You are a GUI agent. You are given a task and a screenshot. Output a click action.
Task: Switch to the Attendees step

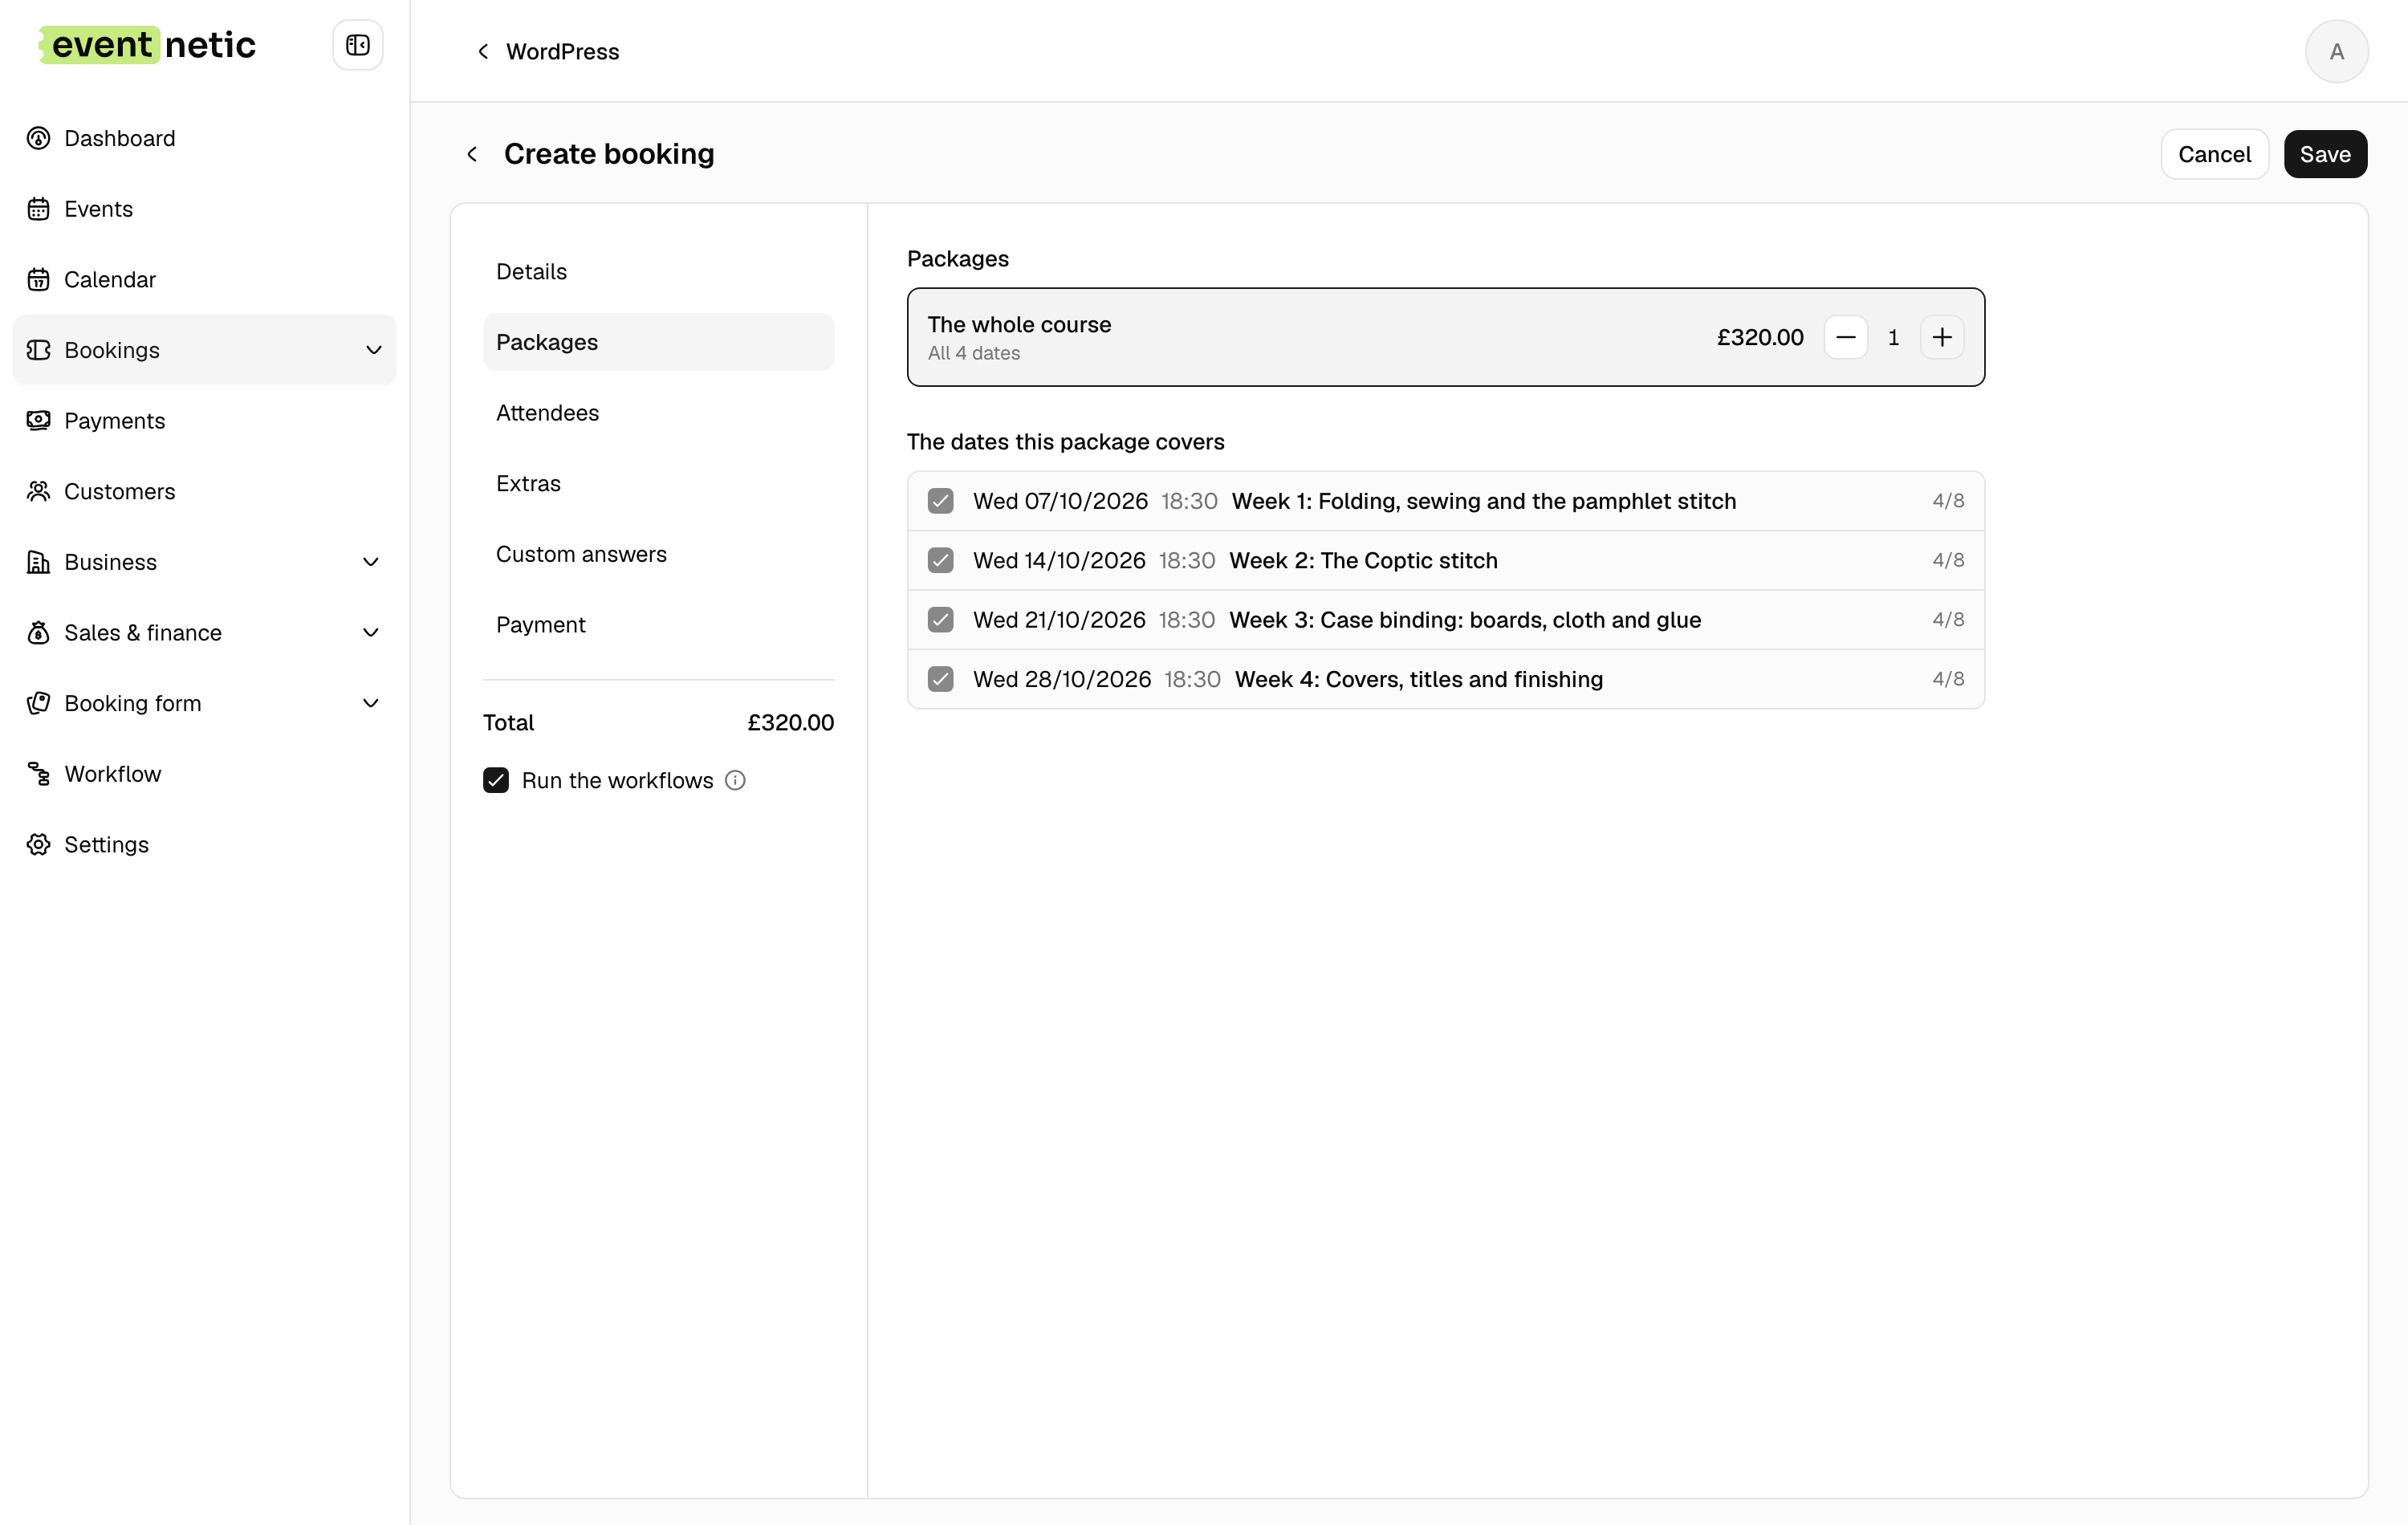tap(658, 413)
